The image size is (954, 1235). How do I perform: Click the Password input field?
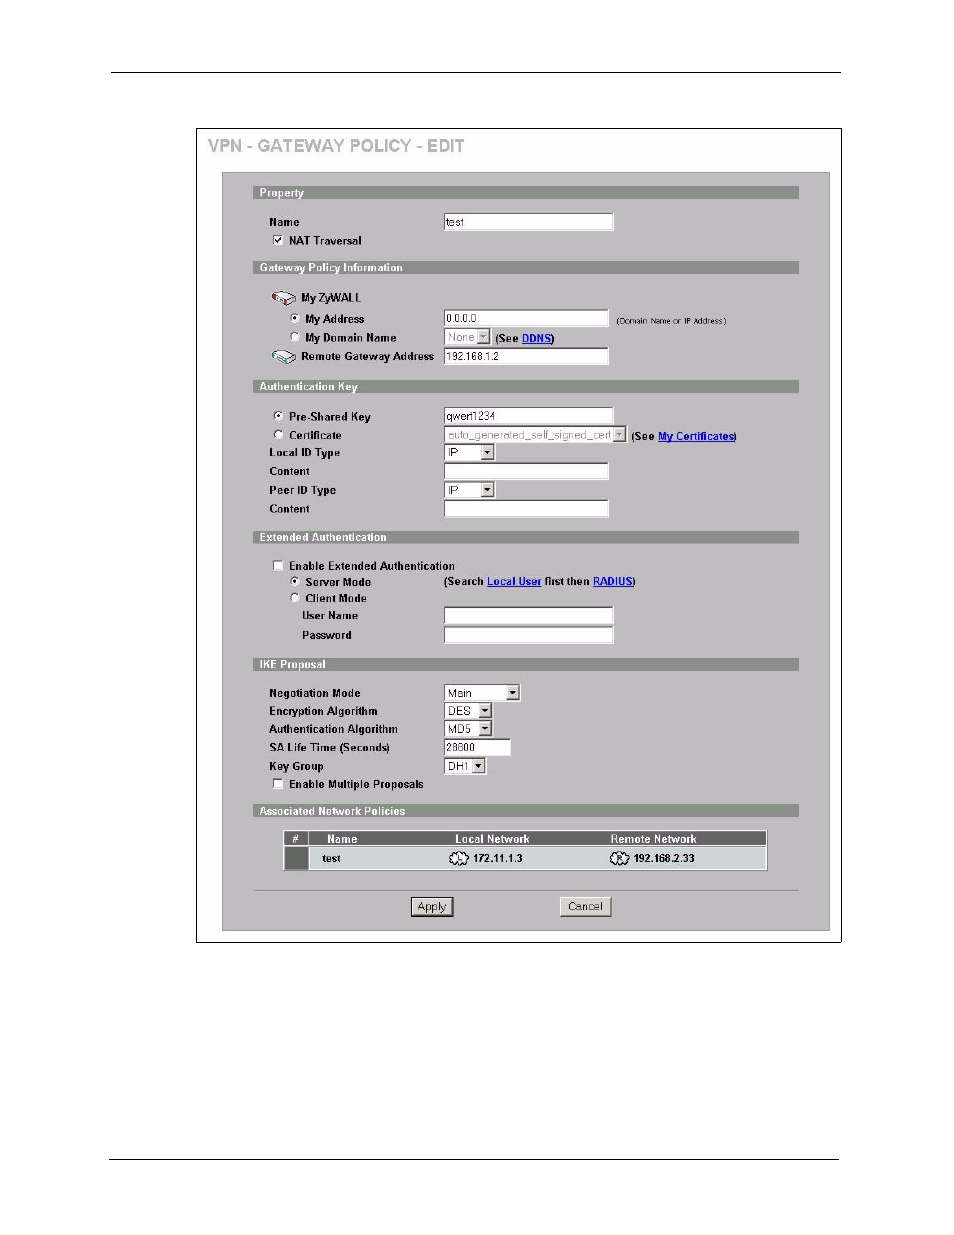pos(529,635)
